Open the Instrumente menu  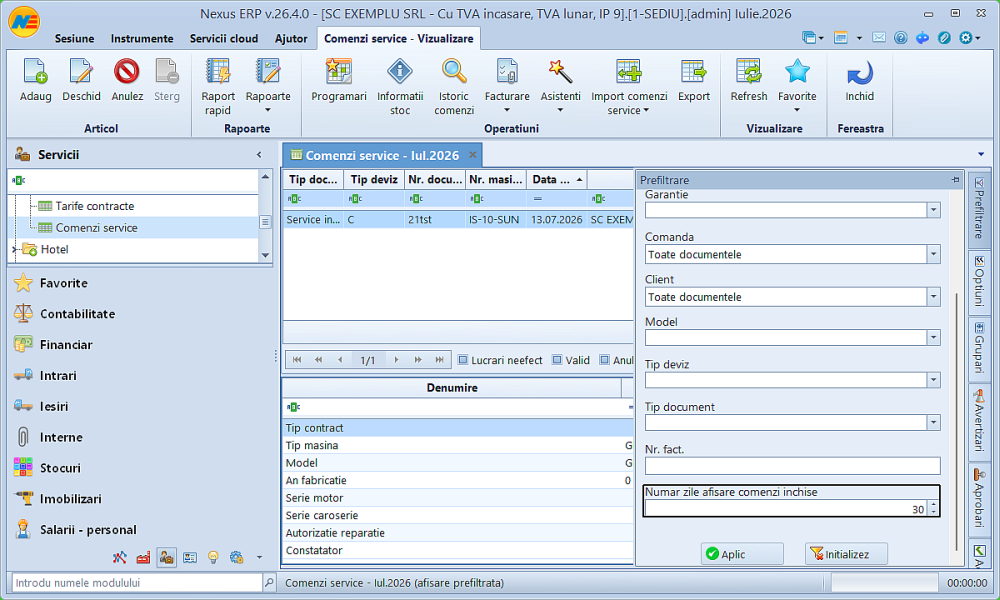point(142,38)
